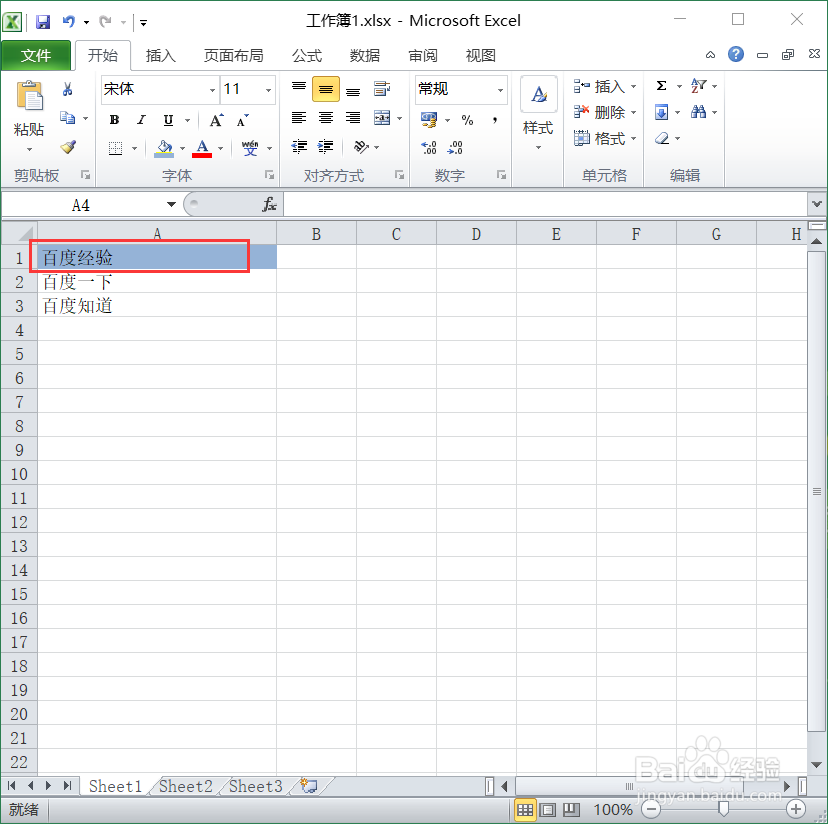Open phonetic guide wén icon
The height and width of the screenshot is (824, 828).
pos(250,148)
